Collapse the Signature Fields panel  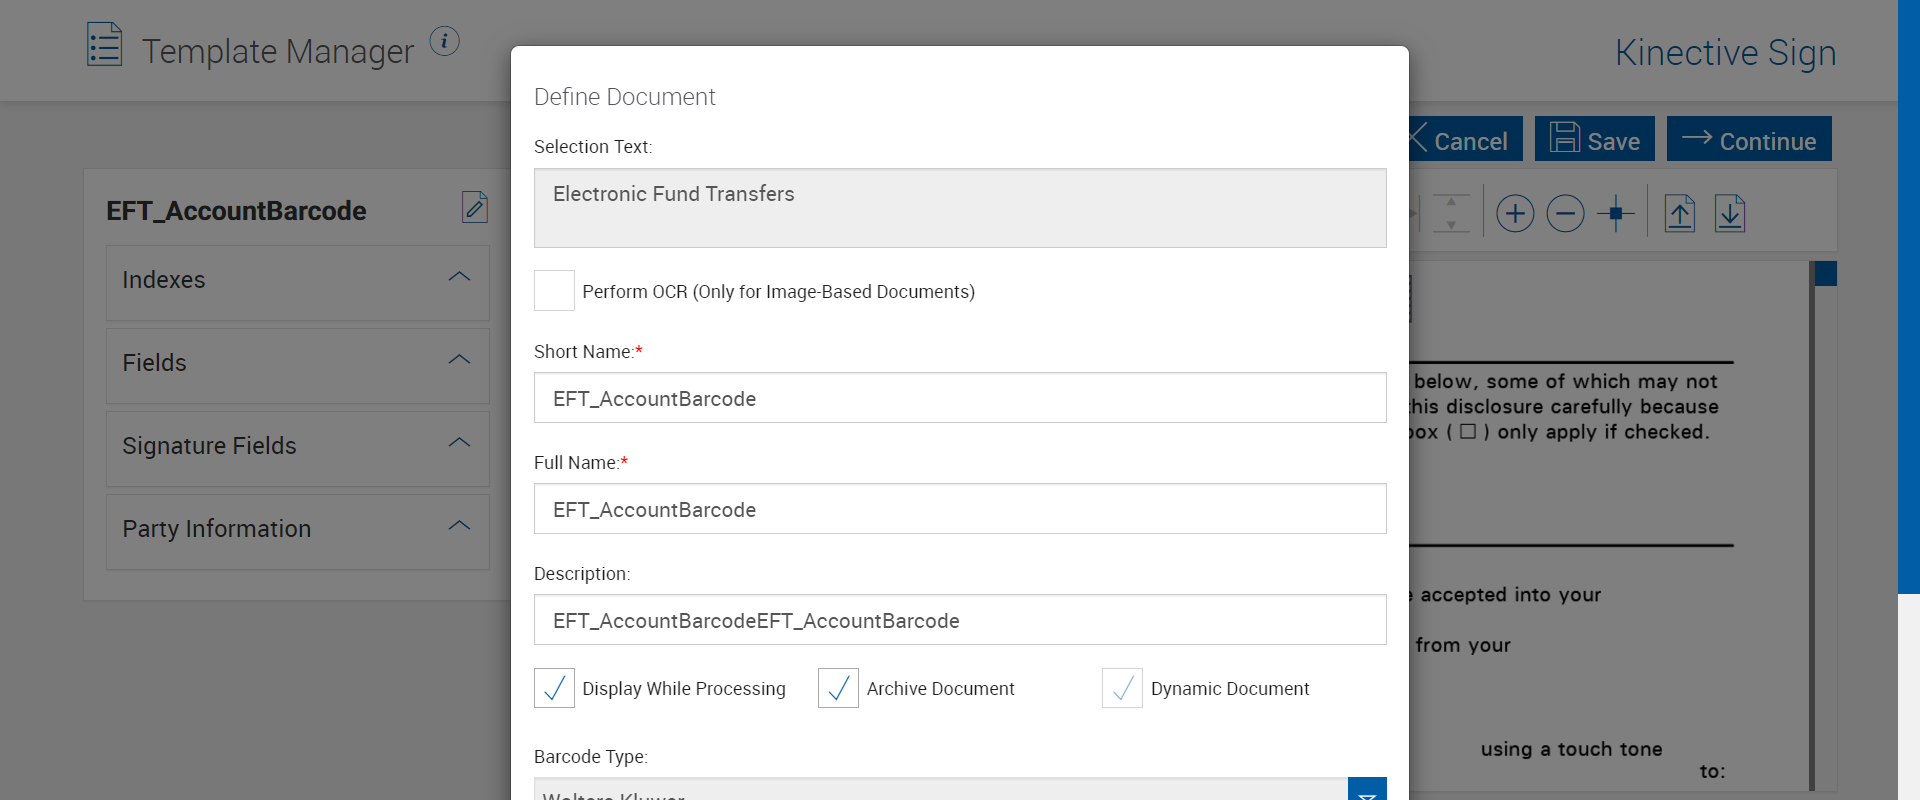459,443
